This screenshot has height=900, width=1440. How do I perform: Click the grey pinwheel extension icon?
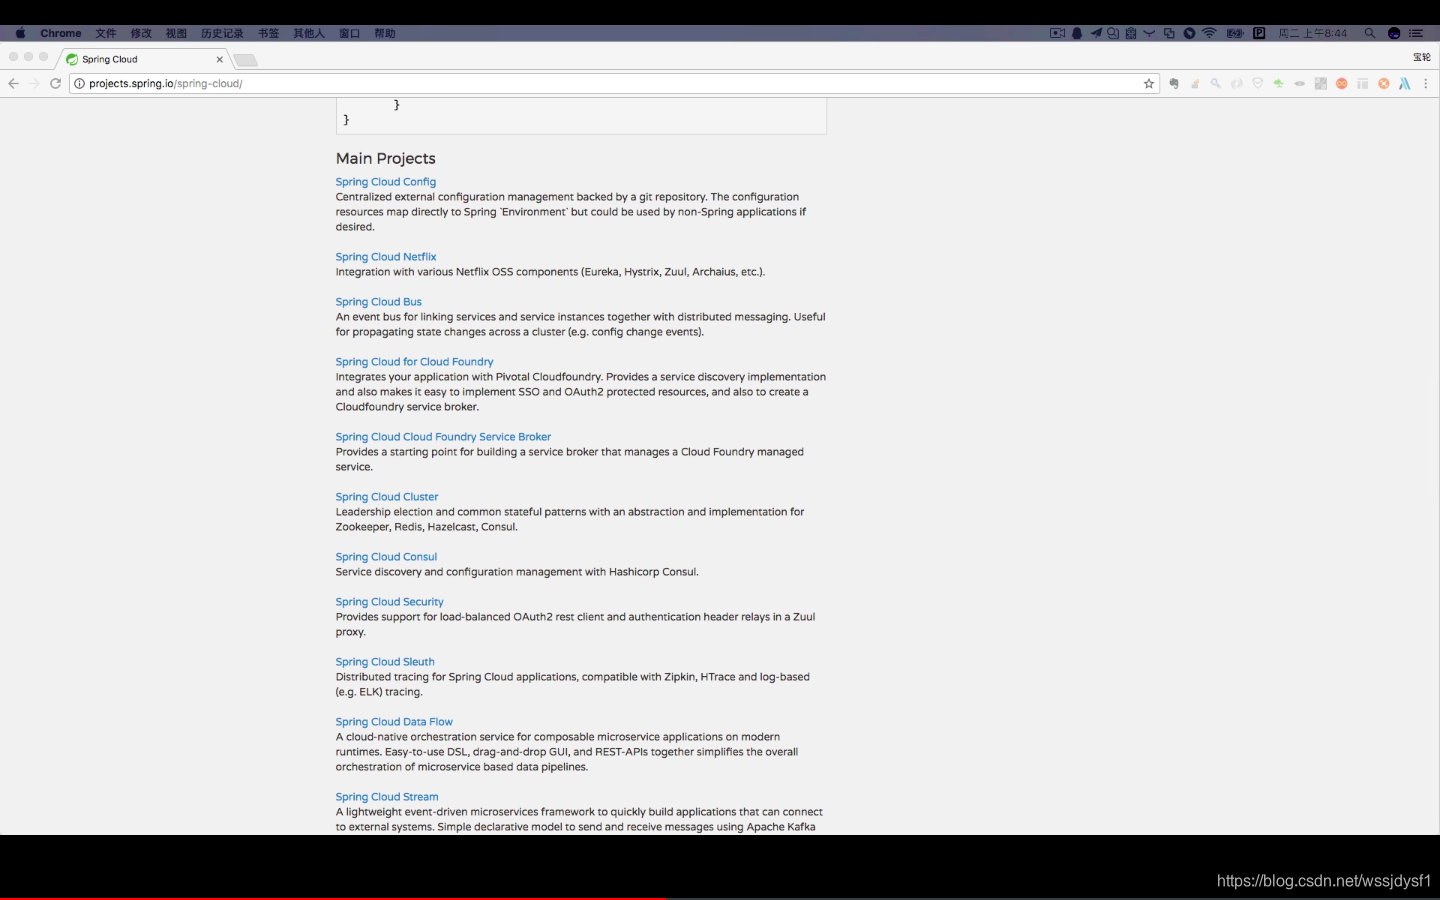coord(1321,84)
